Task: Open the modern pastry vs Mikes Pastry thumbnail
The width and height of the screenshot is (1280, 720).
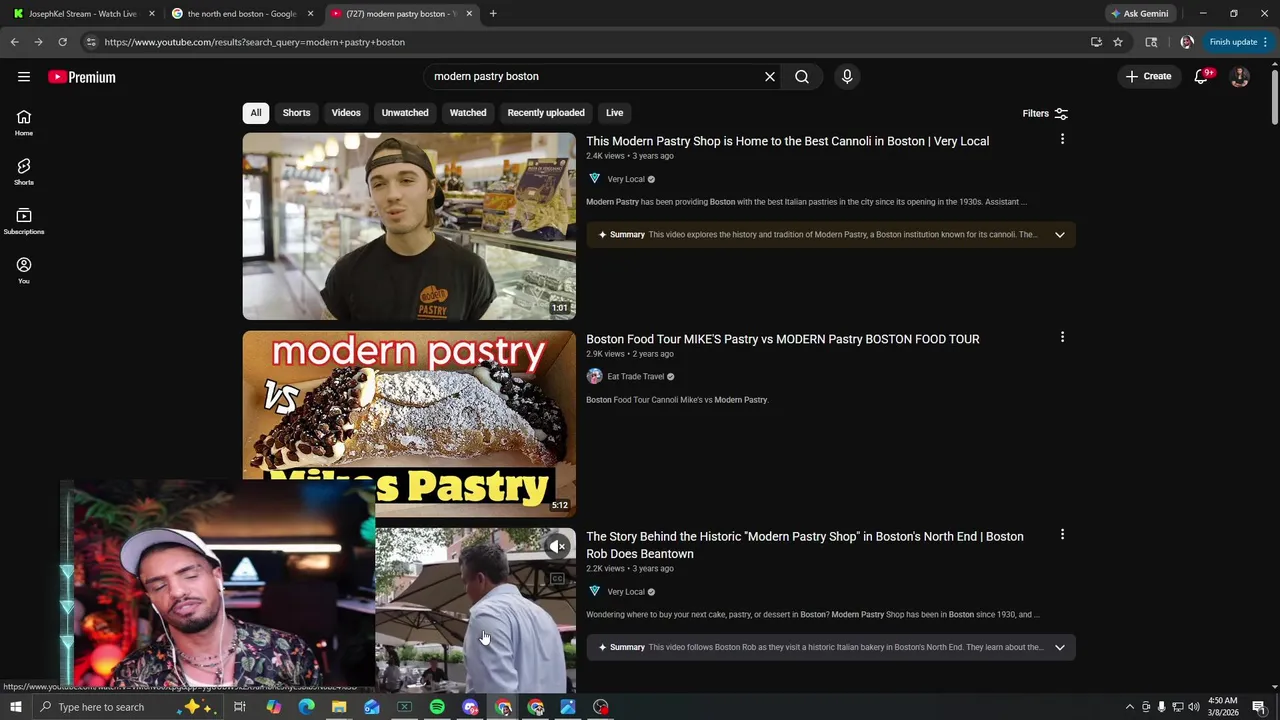Action: pos(409,424)
